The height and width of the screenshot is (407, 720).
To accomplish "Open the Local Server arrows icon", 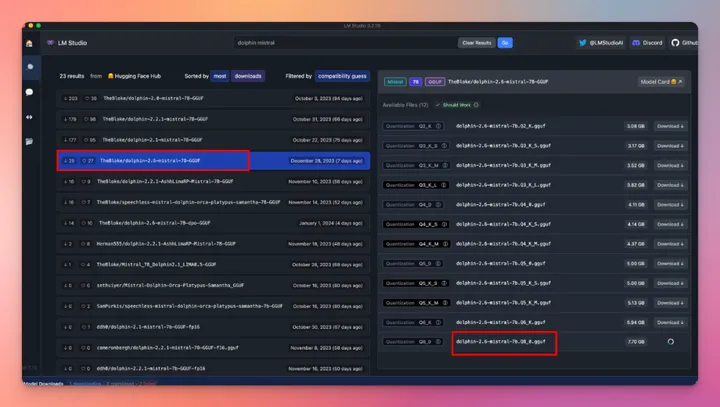I will (29, 117).
